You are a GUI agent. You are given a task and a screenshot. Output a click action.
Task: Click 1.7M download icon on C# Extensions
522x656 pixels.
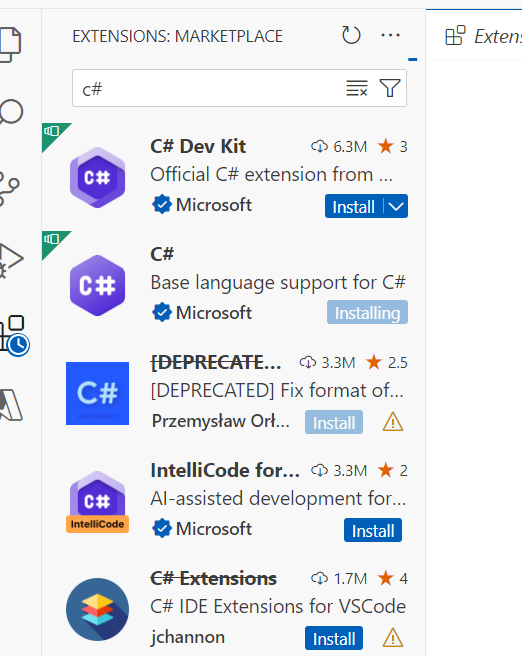pos(319,578)
